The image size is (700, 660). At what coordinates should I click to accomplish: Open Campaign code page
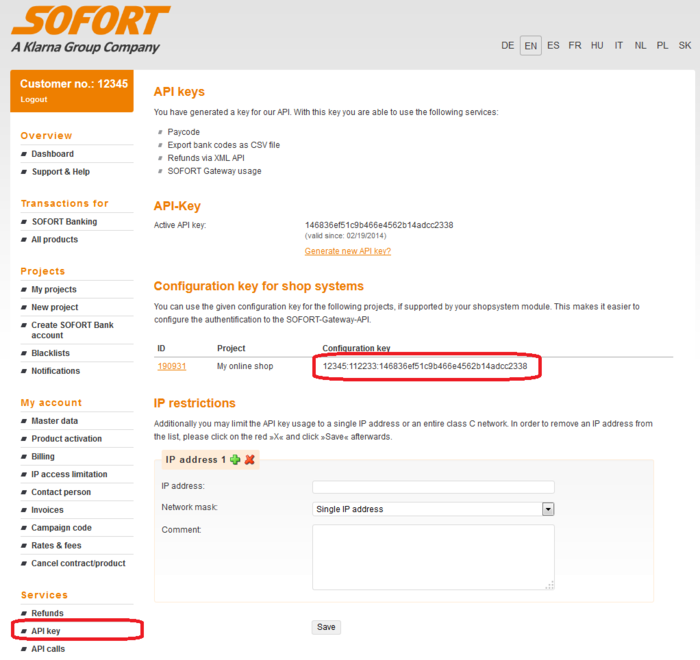pos(61,528)
